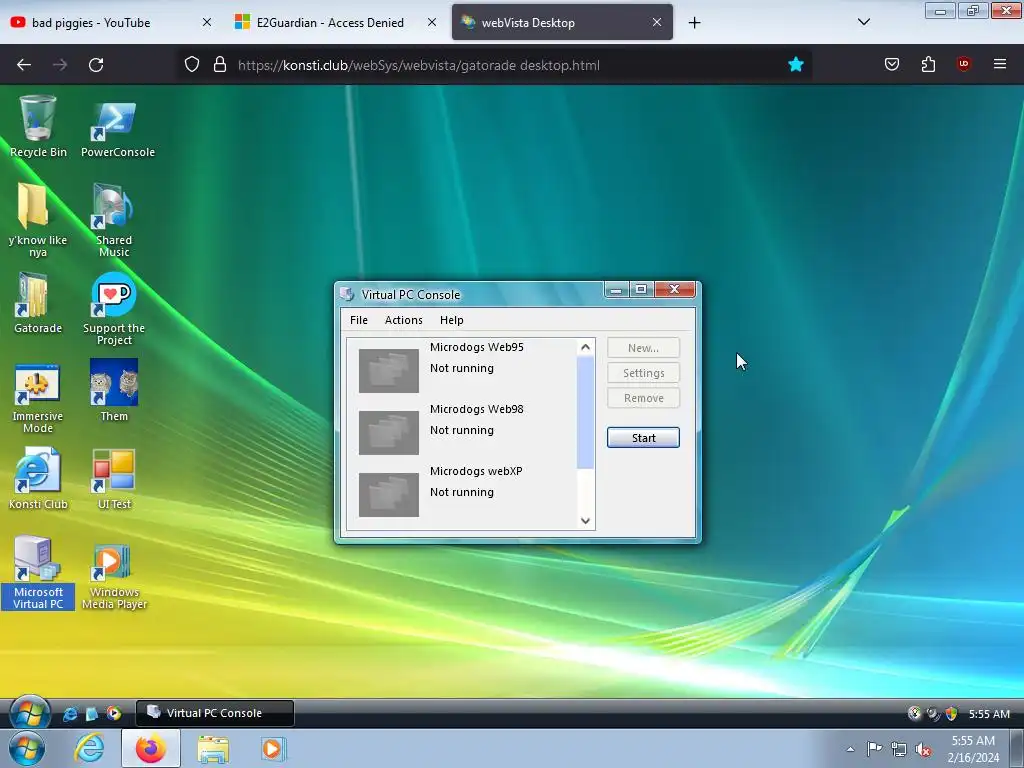Reload the current page
1024x768 pixels.
96,64
